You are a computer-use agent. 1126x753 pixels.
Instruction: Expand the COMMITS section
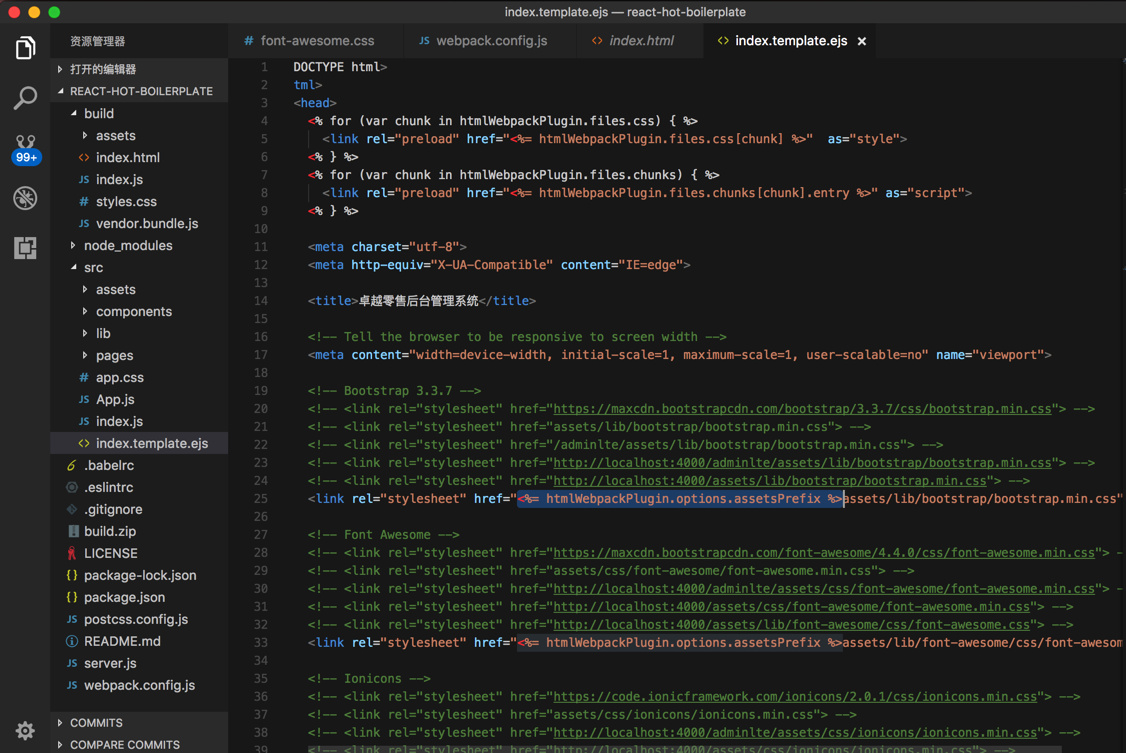pyautogui.click(x=96, y=722)
